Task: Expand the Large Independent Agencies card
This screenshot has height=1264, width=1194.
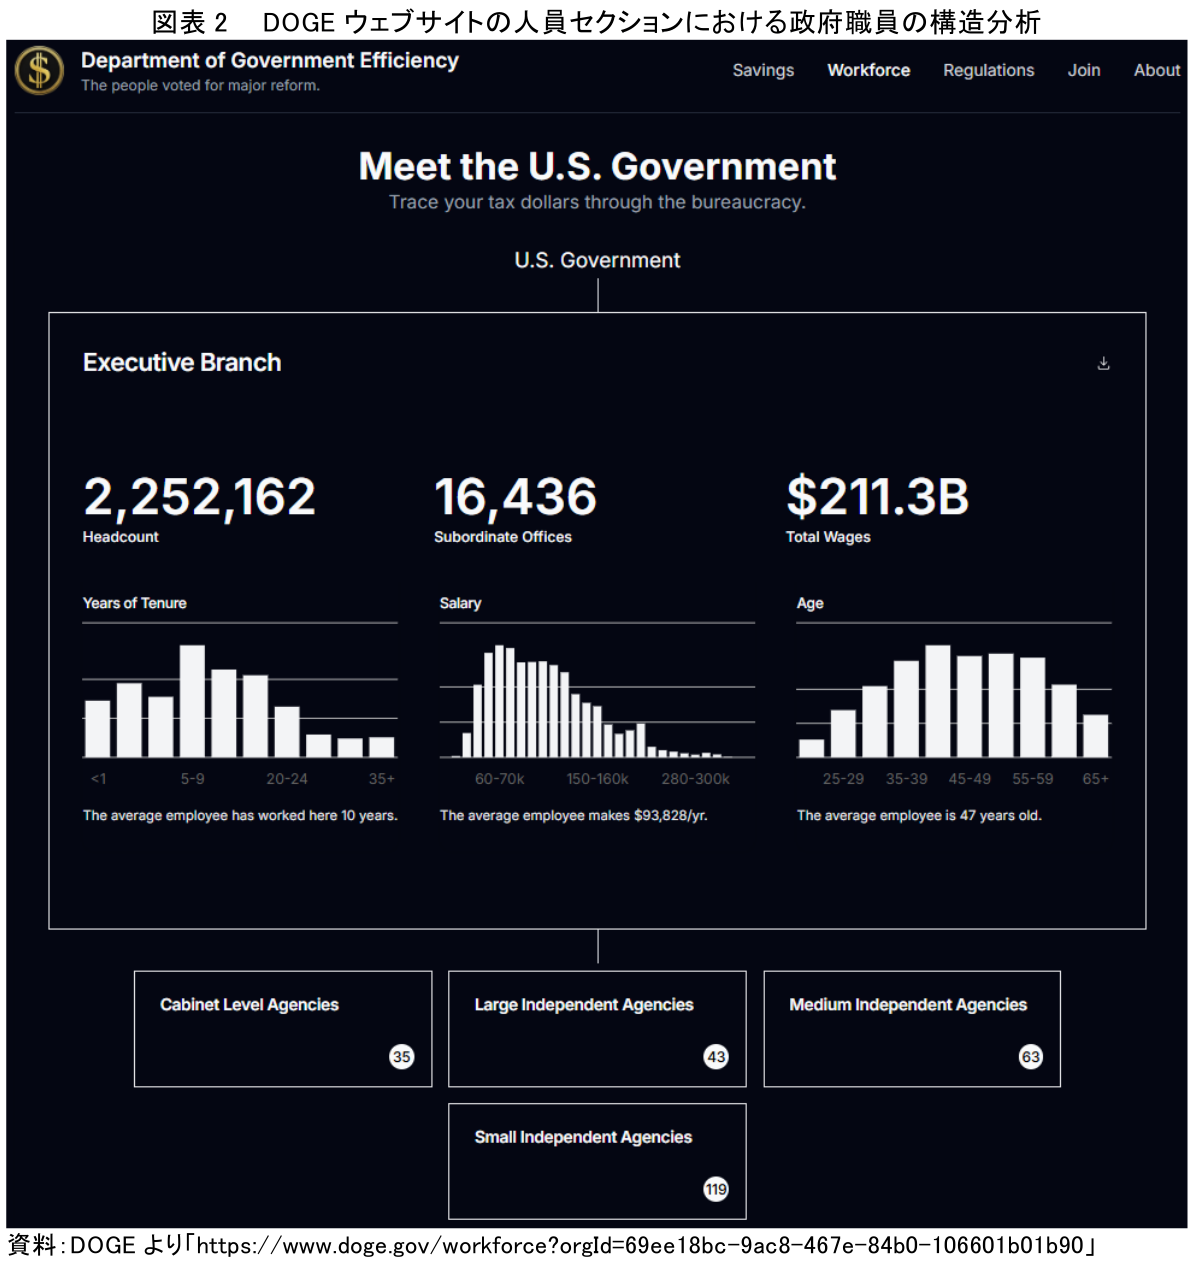Action: 597,1028
